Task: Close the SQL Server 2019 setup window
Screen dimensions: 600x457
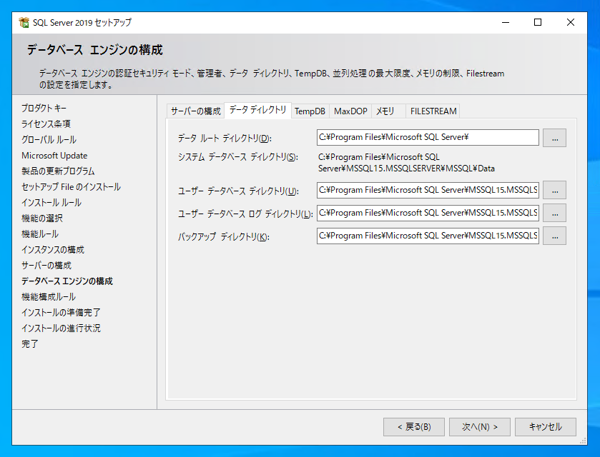Action: [x=570, y=23]
